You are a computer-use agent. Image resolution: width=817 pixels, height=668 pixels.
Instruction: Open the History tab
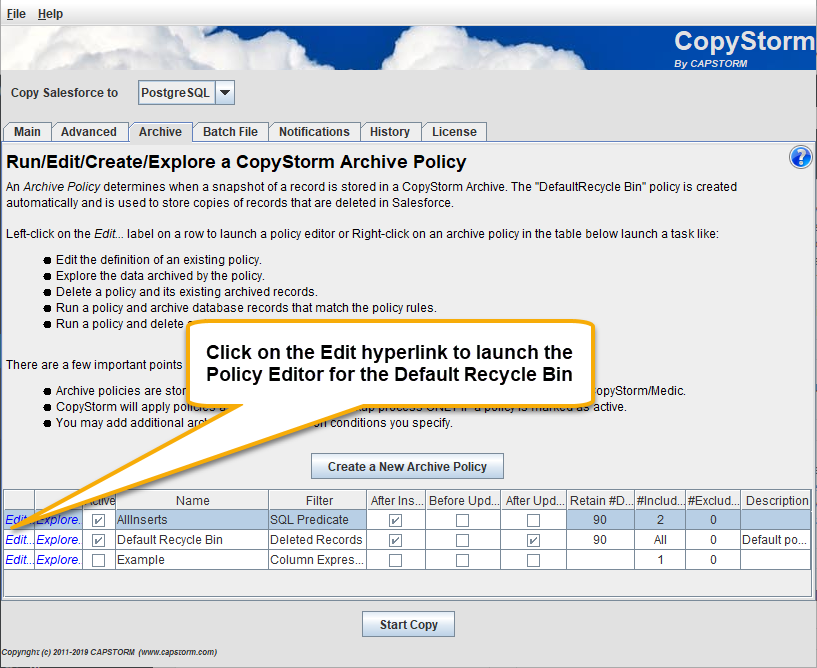coord(390,132)
